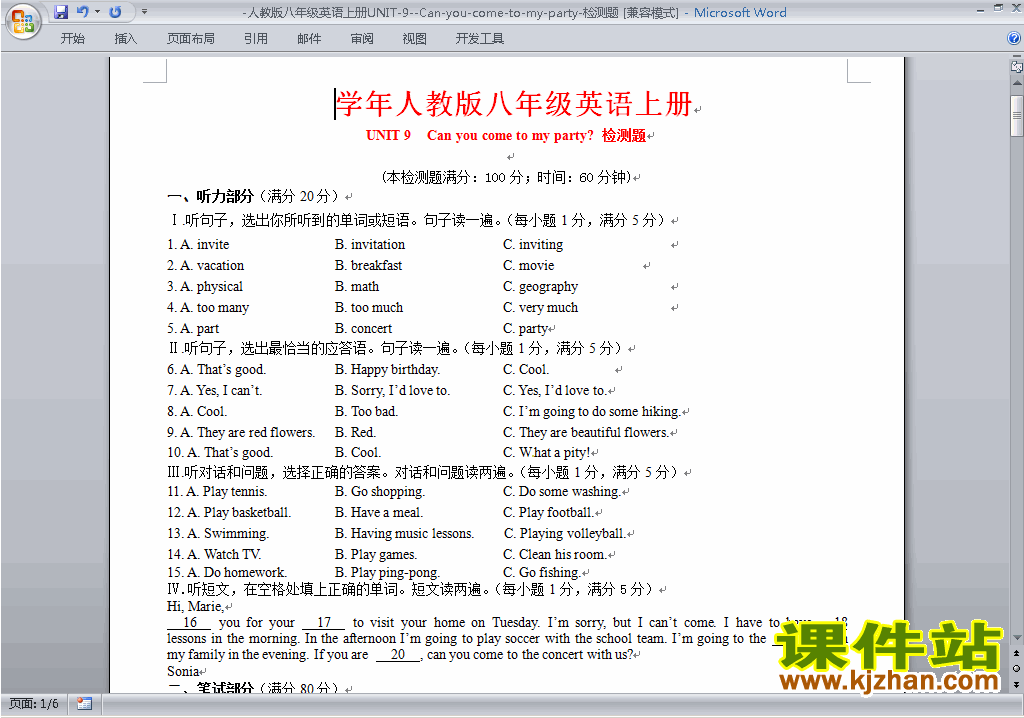Viewport: 1024px width, 718px height.
Task: Click the signature 'Sonia'
Action: point(183,671)
